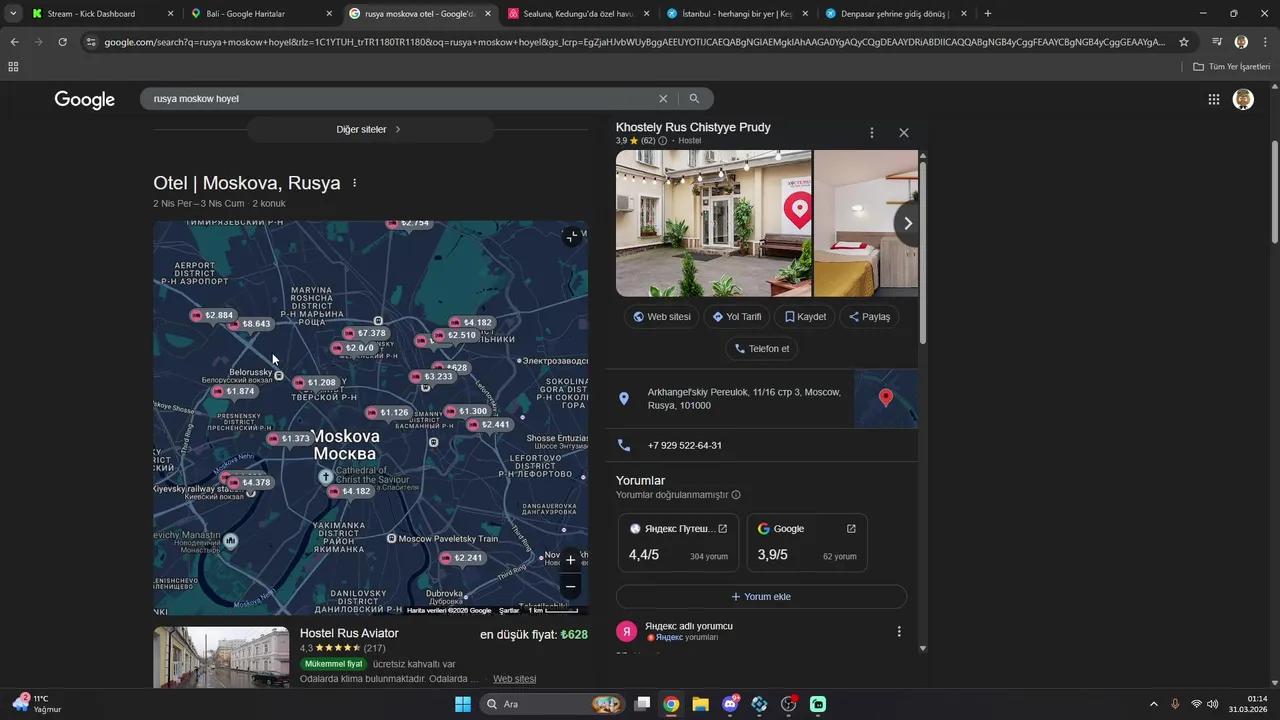1280x720 pixels.
Task: Click the 2 Nis Per–3 Nis Cum dates text
Action: [x=199, y=203]
